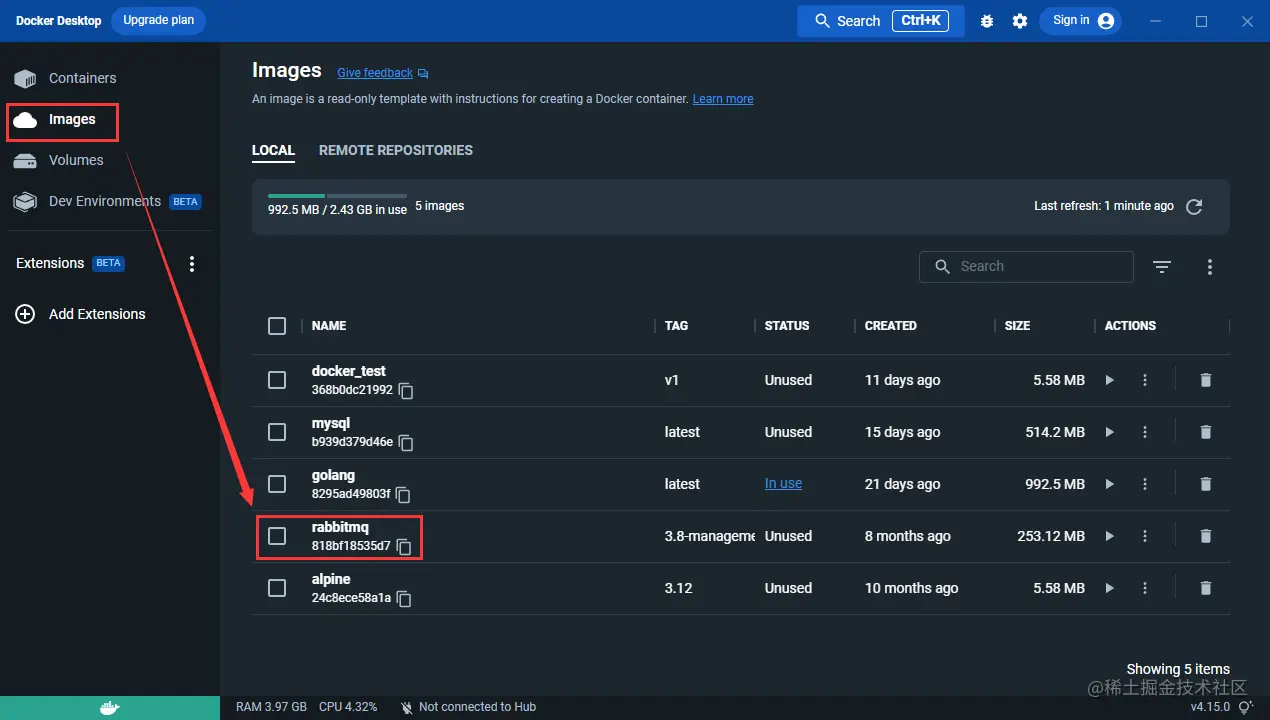Copy the rabbitmq image ID
The image size is (1270, 720).
pos(404,547)
